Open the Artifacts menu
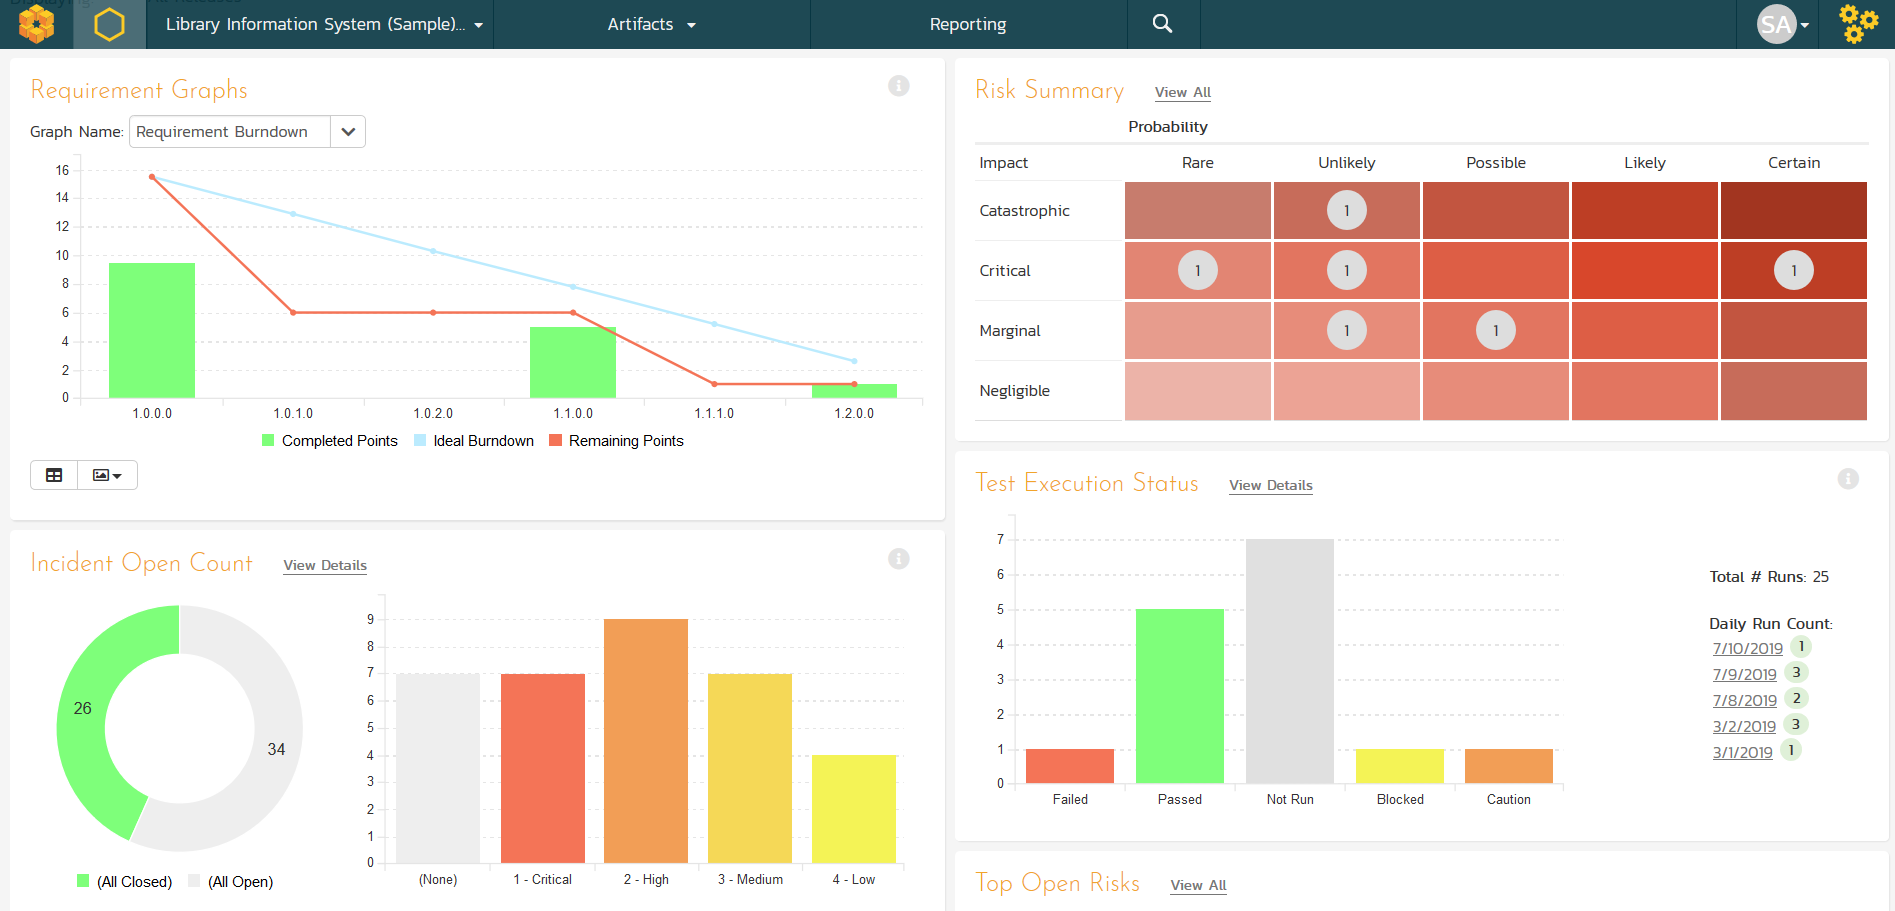 pos(651,24)
